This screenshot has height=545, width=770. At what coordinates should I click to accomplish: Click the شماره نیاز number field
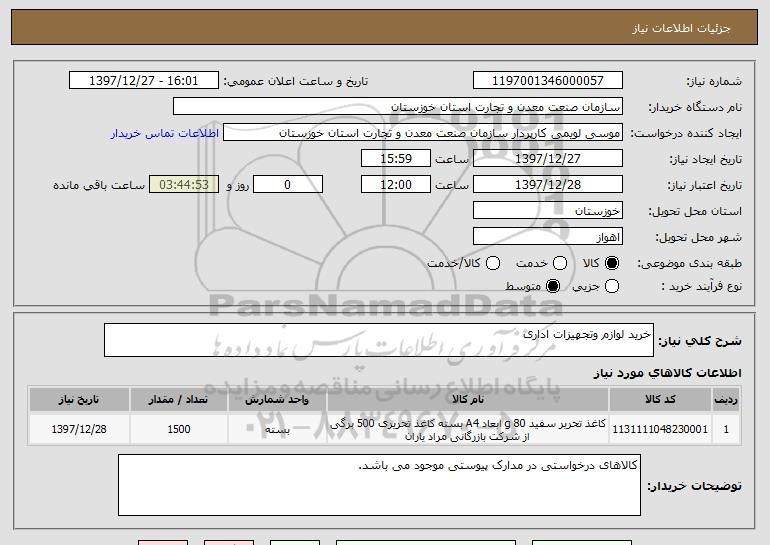point(548,81)
